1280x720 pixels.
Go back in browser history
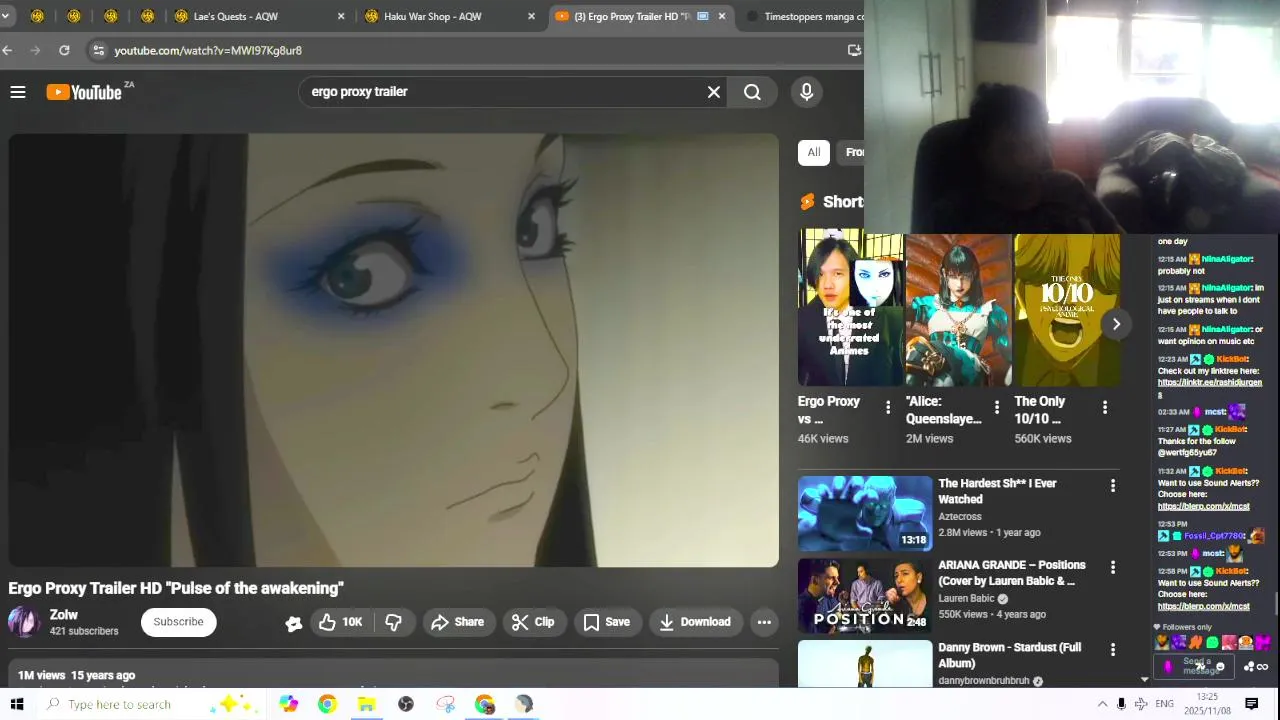click(x=8, y=50)
